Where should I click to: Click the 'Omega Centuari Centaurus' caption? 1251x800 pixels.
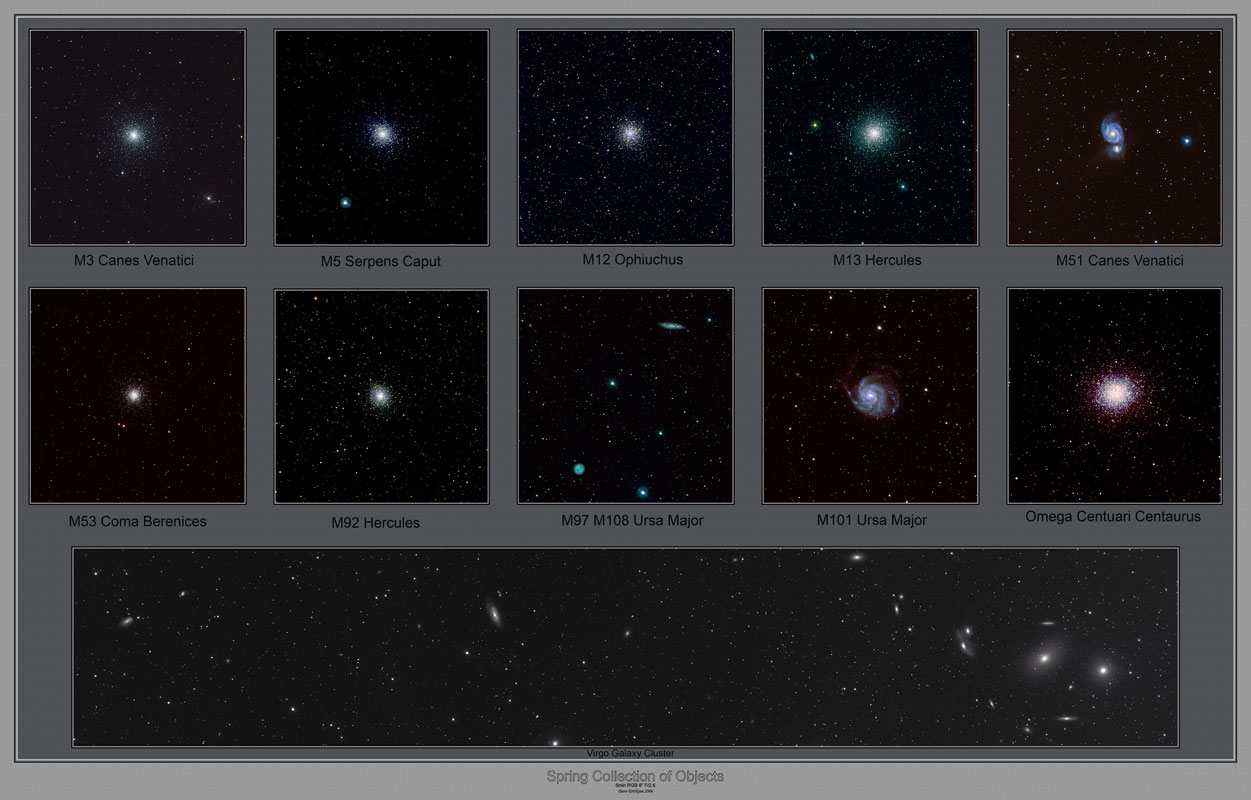click(1113, 517)
